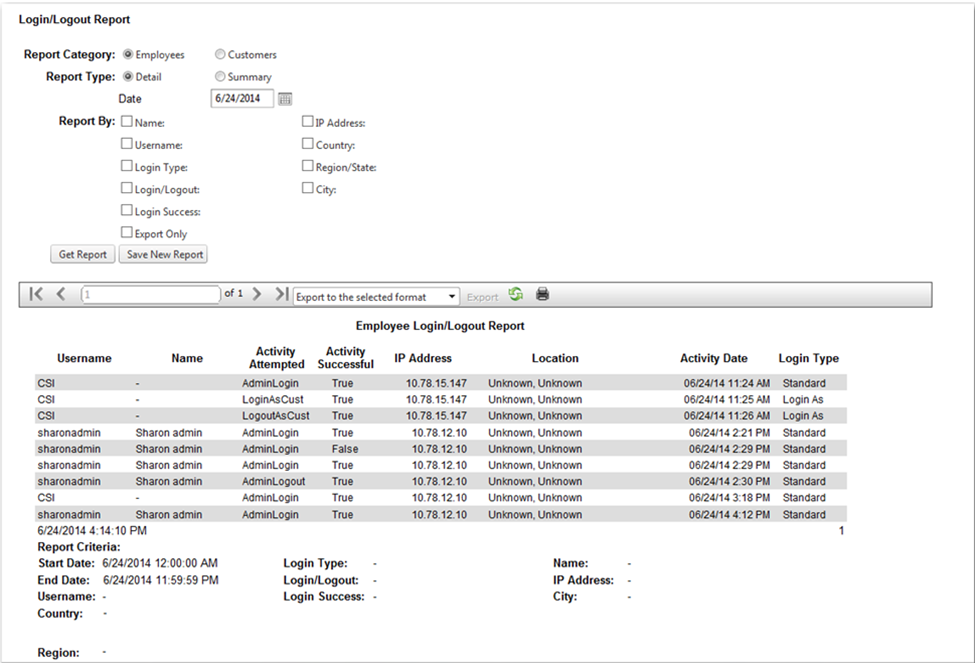975x663 pixels.
Task: Refresh the report with green icon
Action: [x=516, y=295]
